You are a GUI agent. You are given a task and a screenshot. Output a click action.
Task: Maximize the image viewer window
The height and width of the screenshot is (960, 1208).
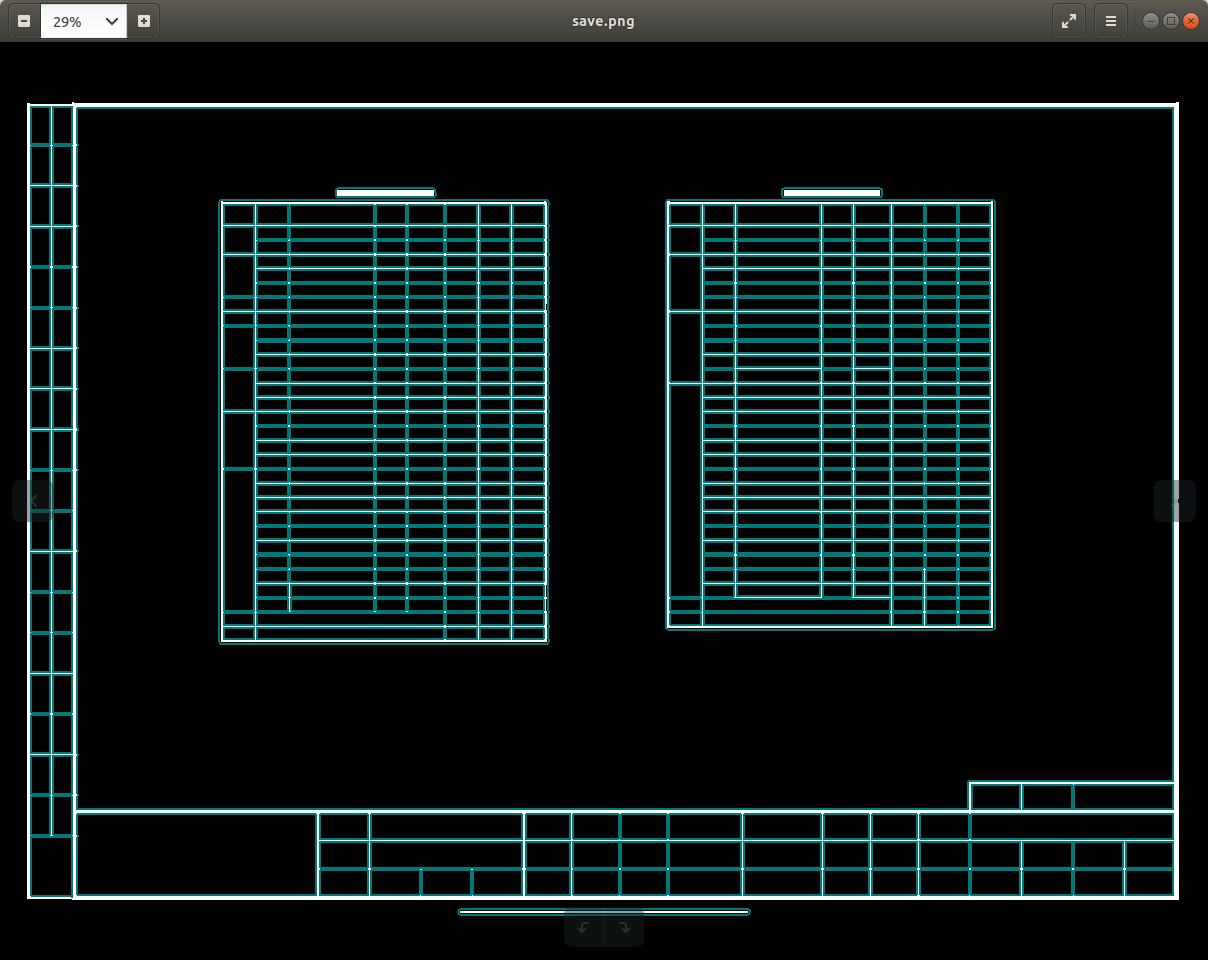[1170, 21]
